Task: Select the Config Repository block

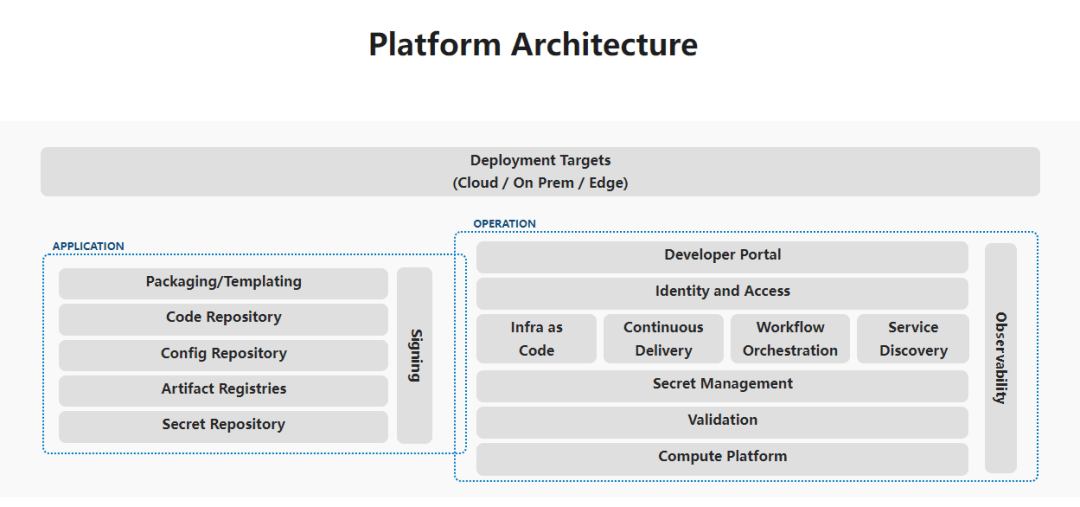Action: (223, 355)
